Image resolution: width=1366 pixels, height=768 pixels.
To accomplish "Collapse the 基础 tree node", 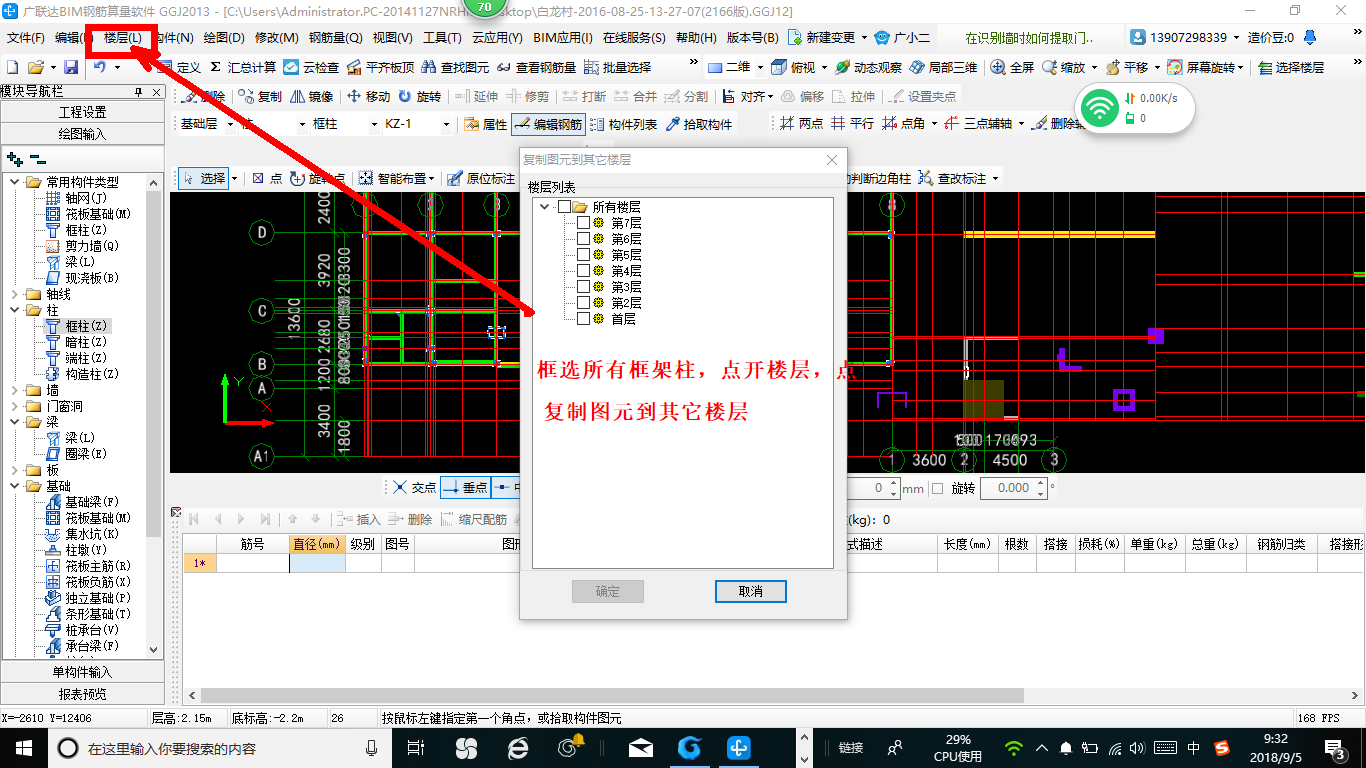I will click(x=14, y=486).
